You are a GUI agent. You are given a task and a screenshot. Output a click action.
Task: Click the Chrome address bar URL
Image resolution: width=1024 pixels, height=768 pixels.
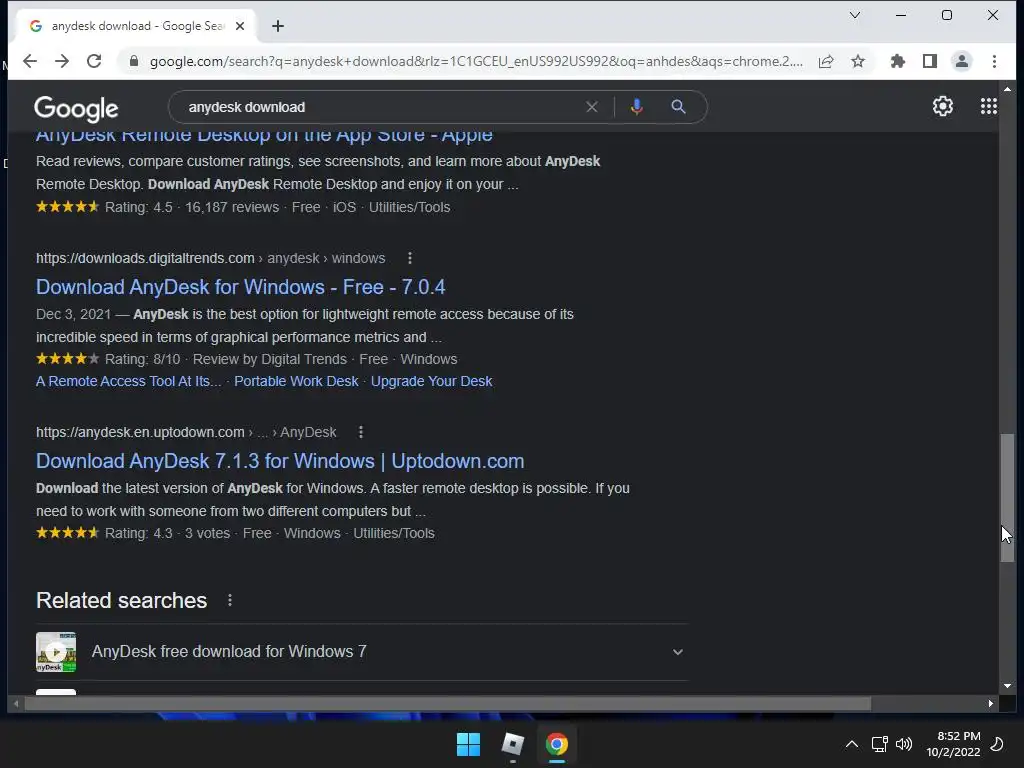(x=476, y=61)
